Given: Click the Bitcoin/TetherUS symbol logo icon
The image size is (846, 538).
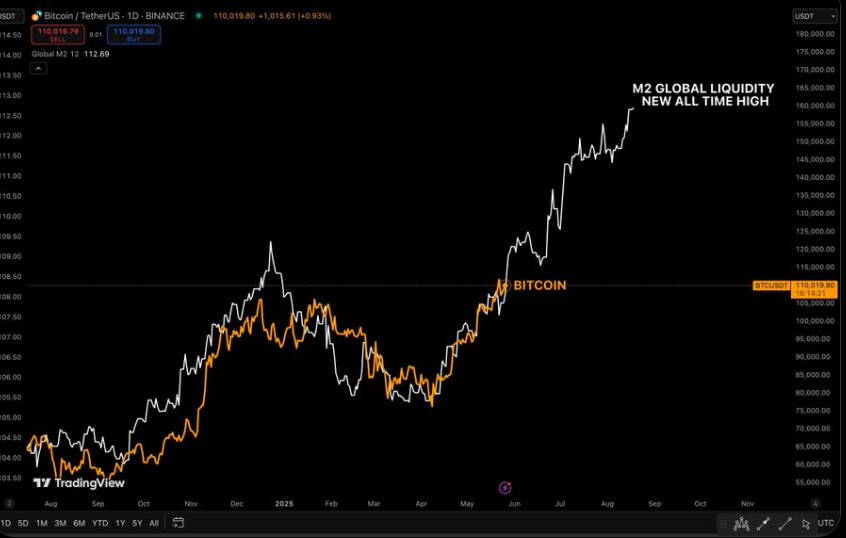Looking at the screenshot, I should [x=36, y=16].
